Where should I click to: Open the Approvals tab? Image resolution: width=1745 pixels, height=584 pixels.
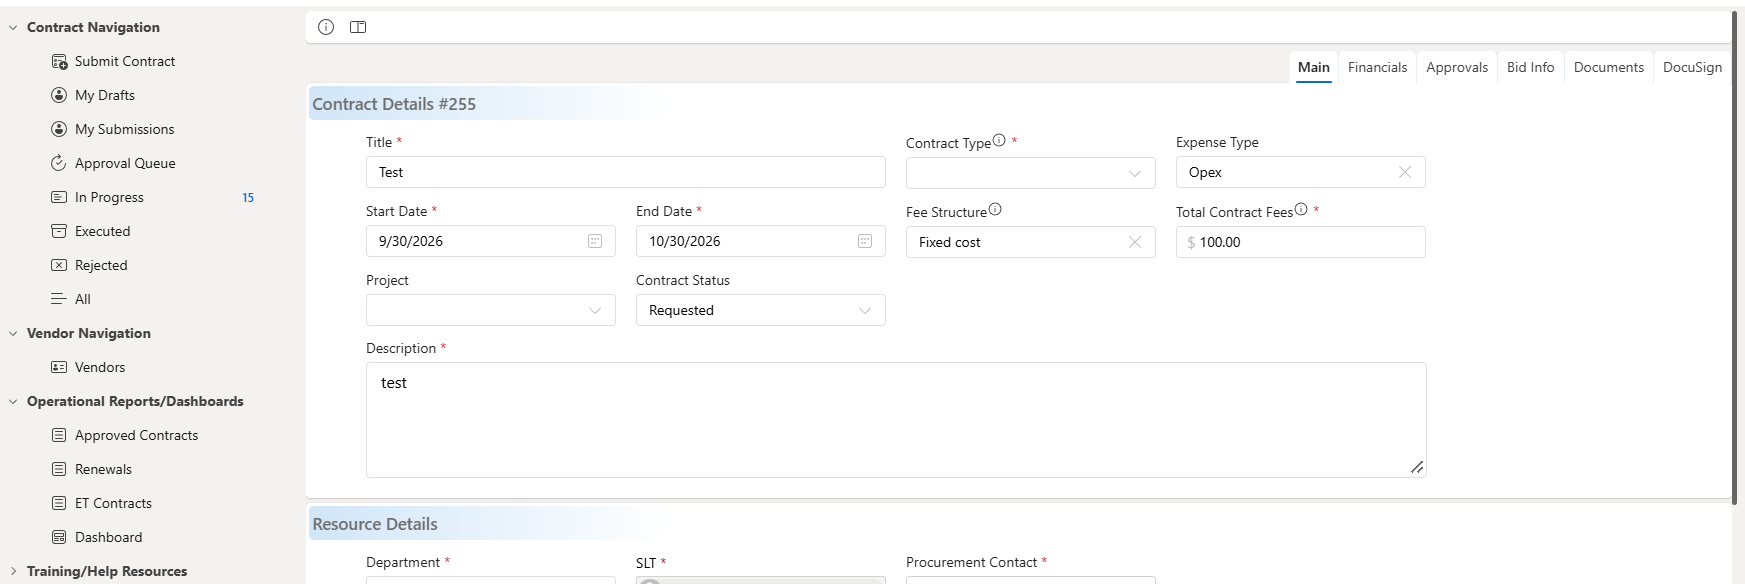coord(1457,67)
